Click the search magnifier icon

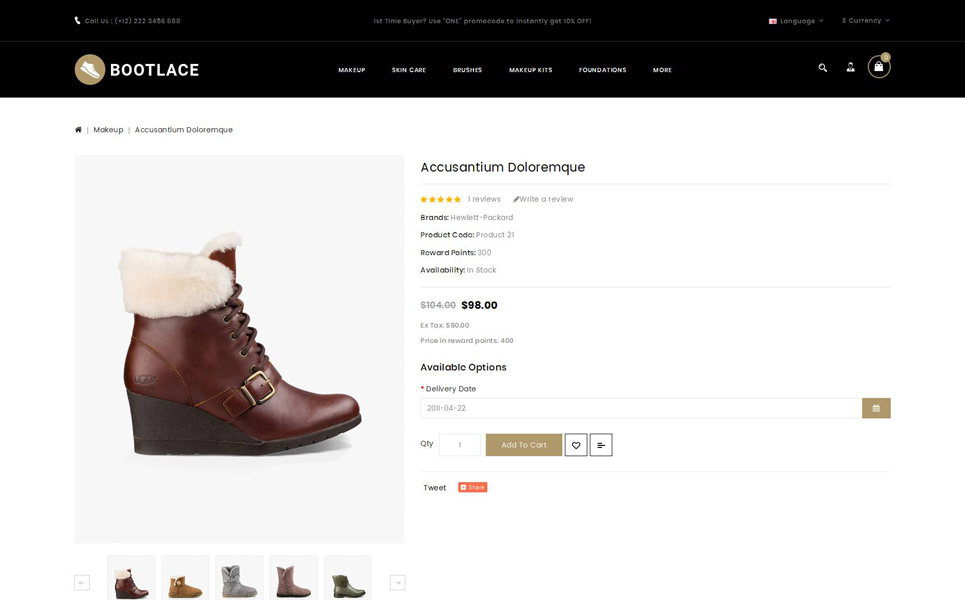pyautogui.click(x=823, y=68)
